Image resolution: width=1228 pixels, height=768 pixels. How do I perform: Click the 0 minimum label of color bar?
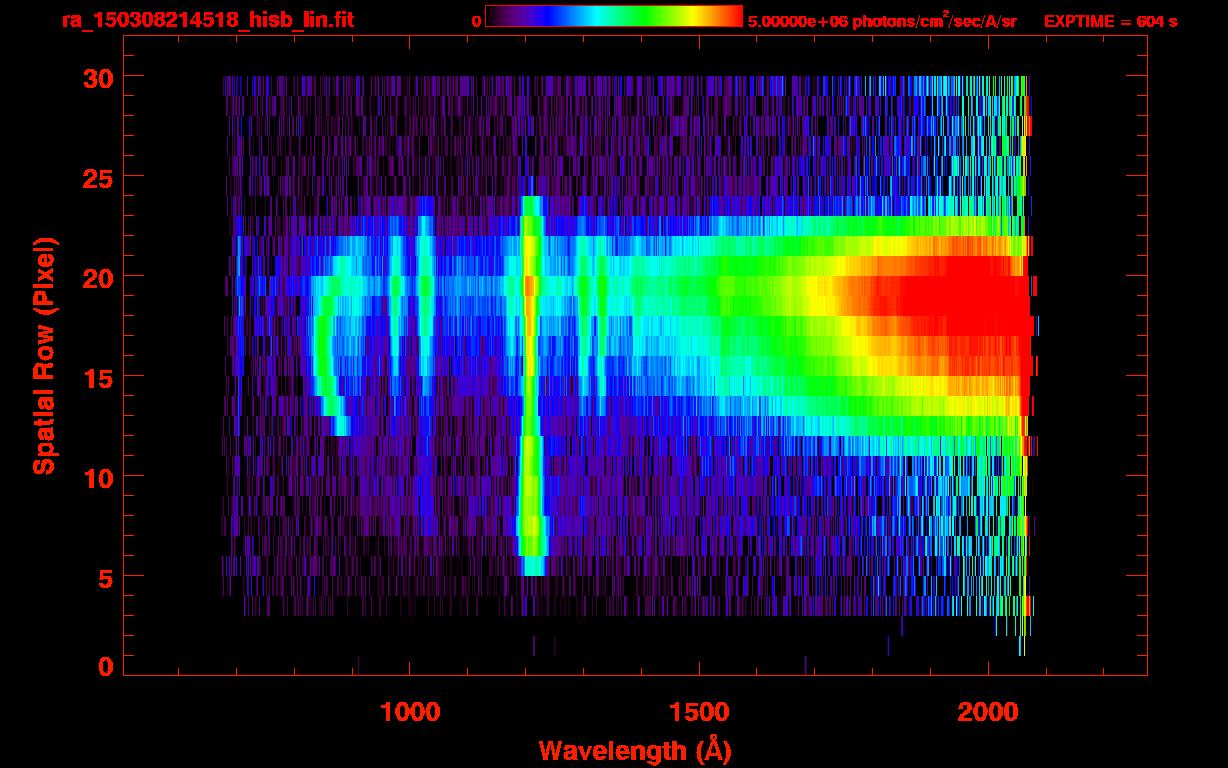tap(477, 21)
